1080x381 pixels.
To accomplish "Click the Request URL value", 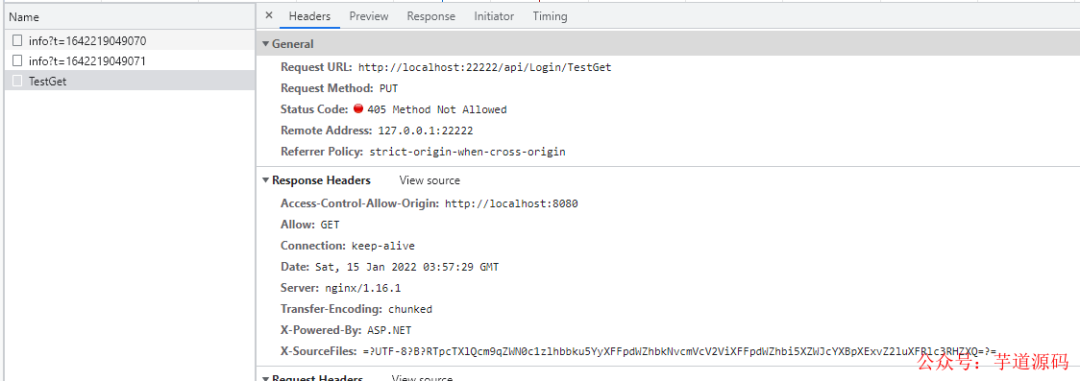I will tap(484, 68).
